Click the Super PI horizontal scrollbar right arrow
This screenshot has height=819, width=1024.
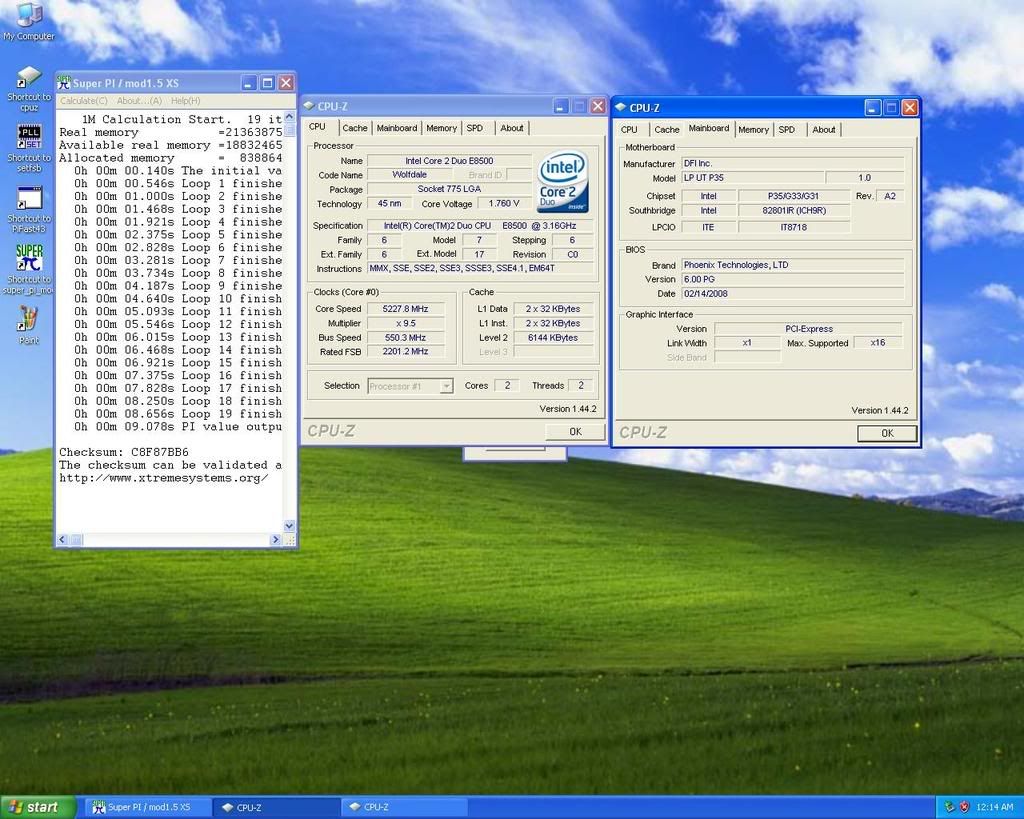point(276,539)
